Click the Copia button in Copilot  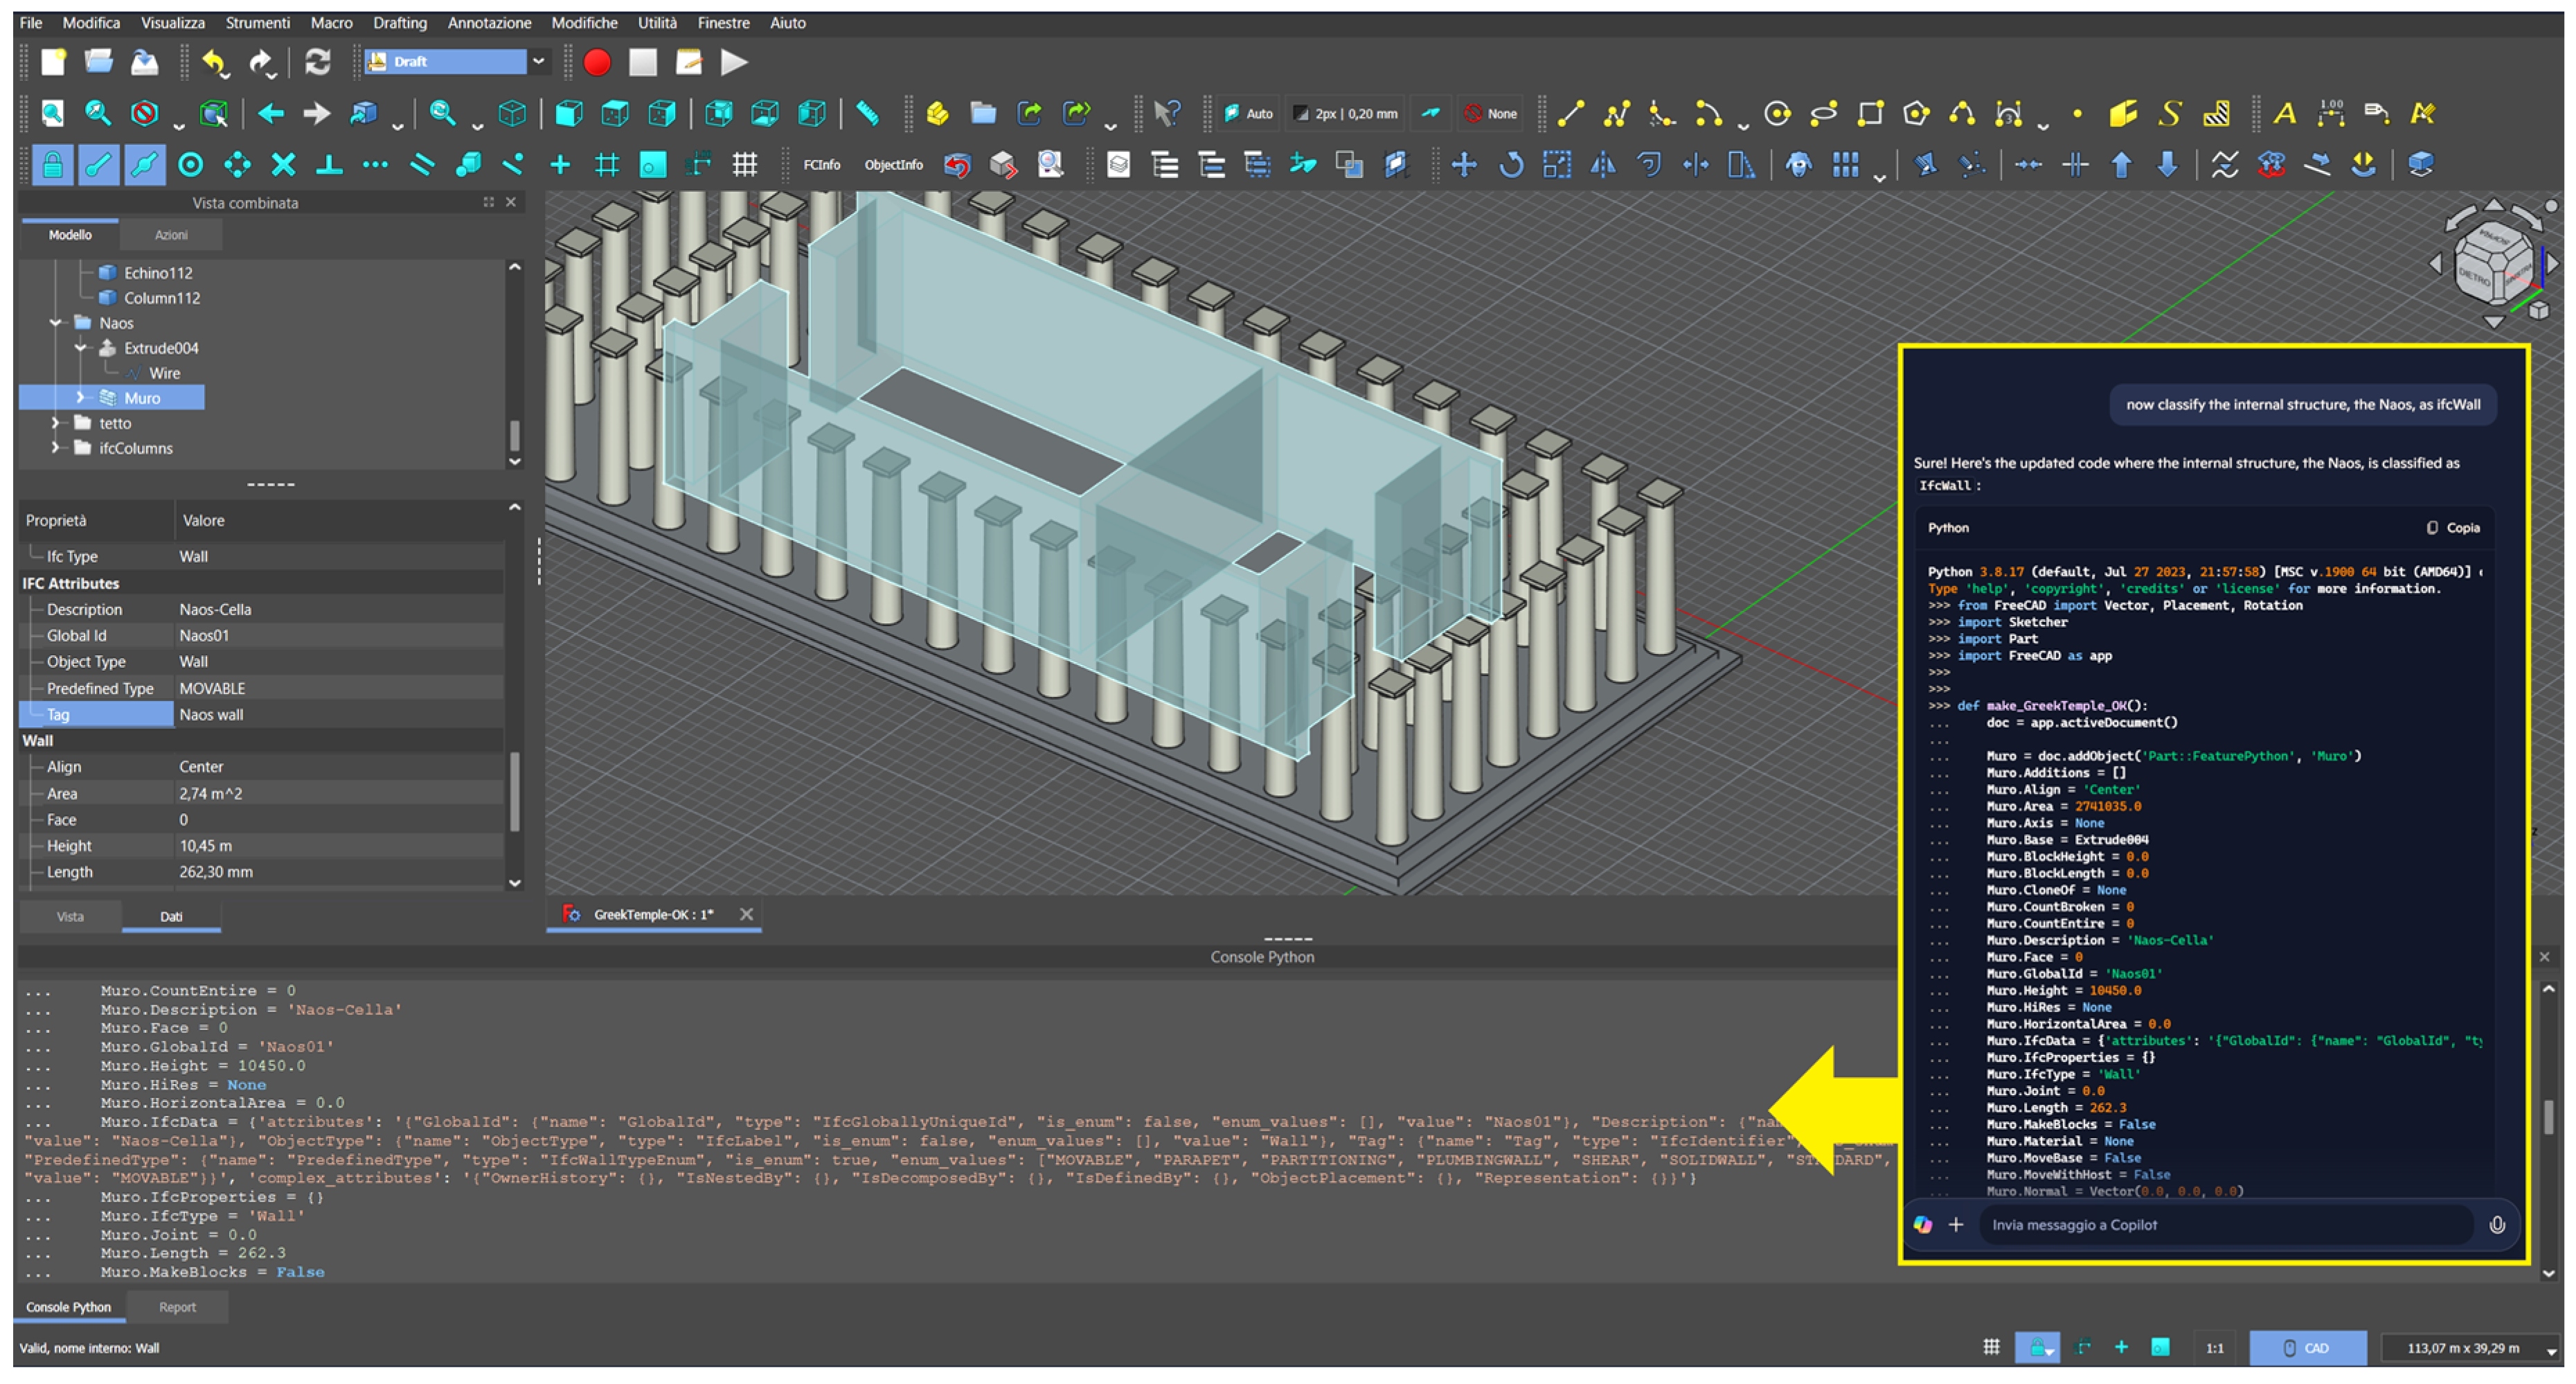point(2453,527)
